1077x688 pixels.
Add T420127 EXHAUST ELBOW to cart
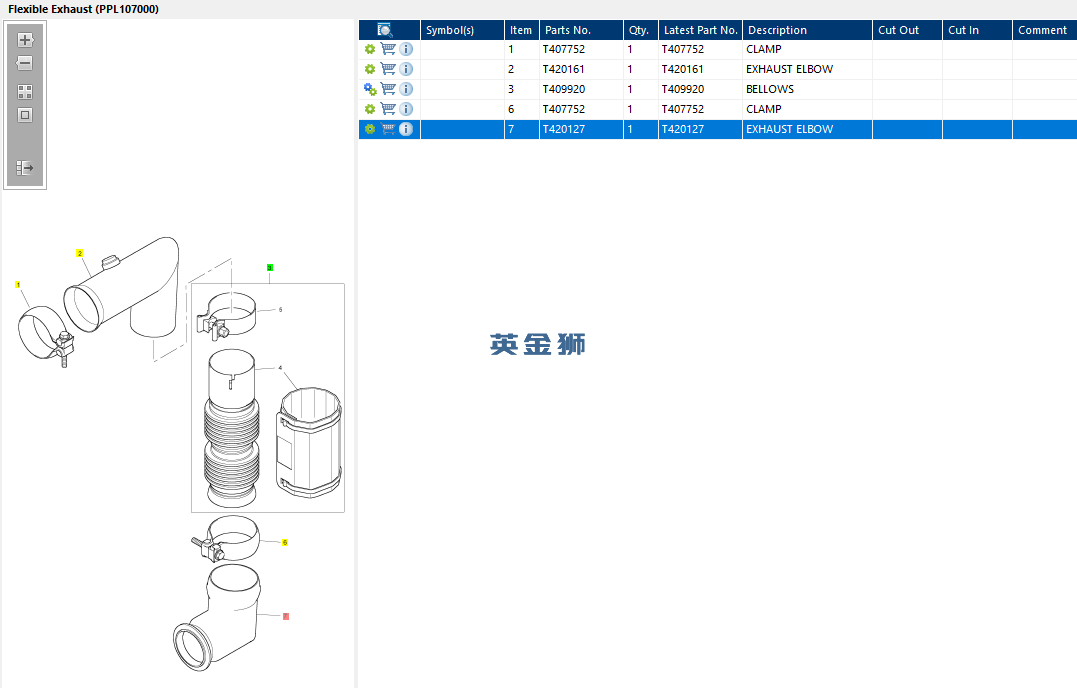pos(388,129)
